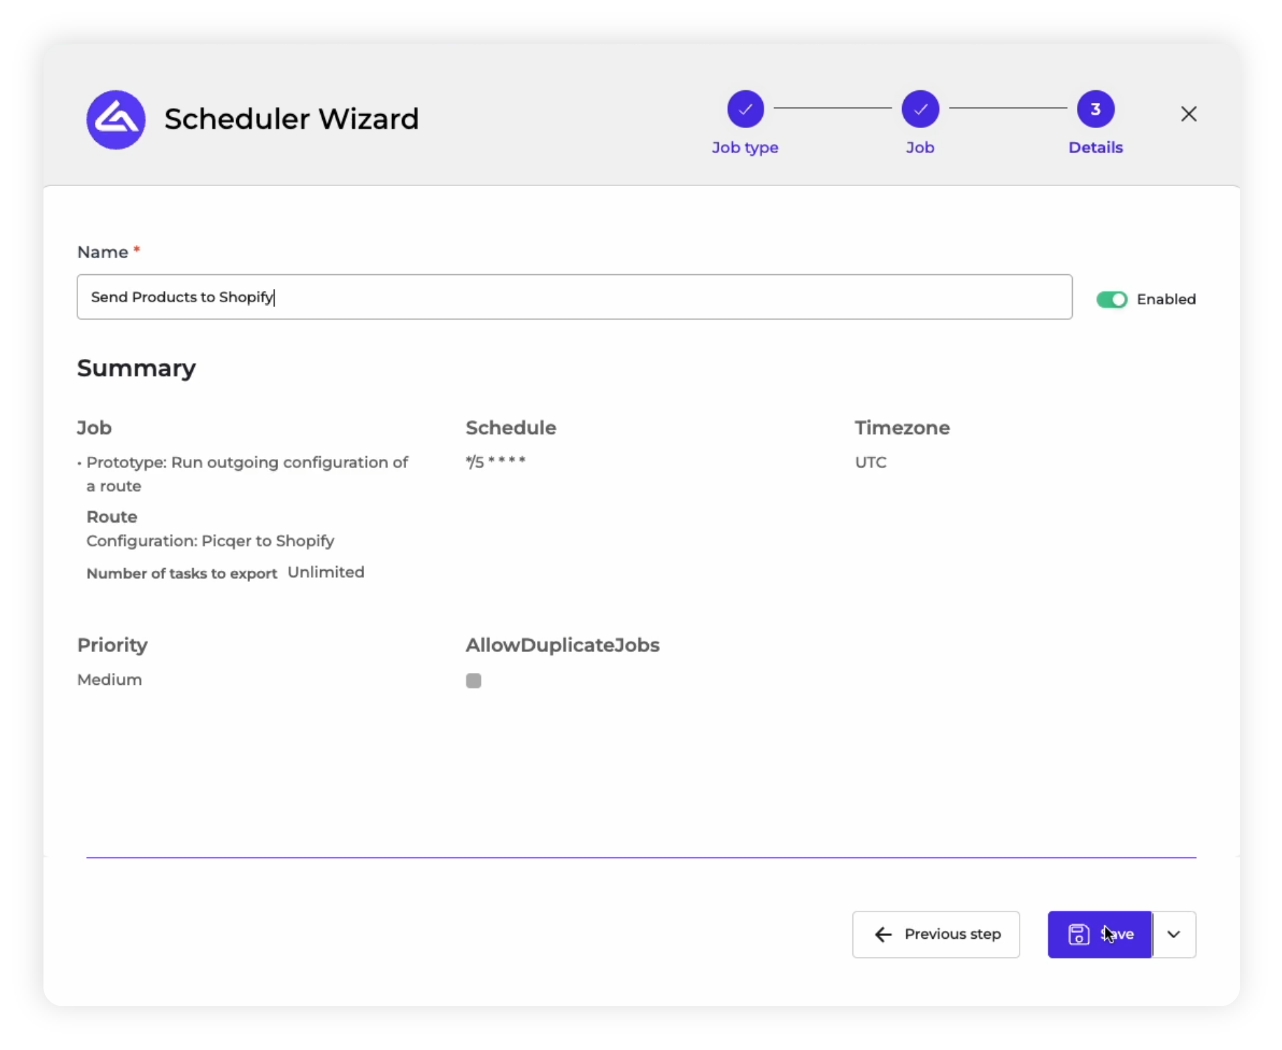Close the Scheduler Wizard dialog

[x=1188, y=114]
